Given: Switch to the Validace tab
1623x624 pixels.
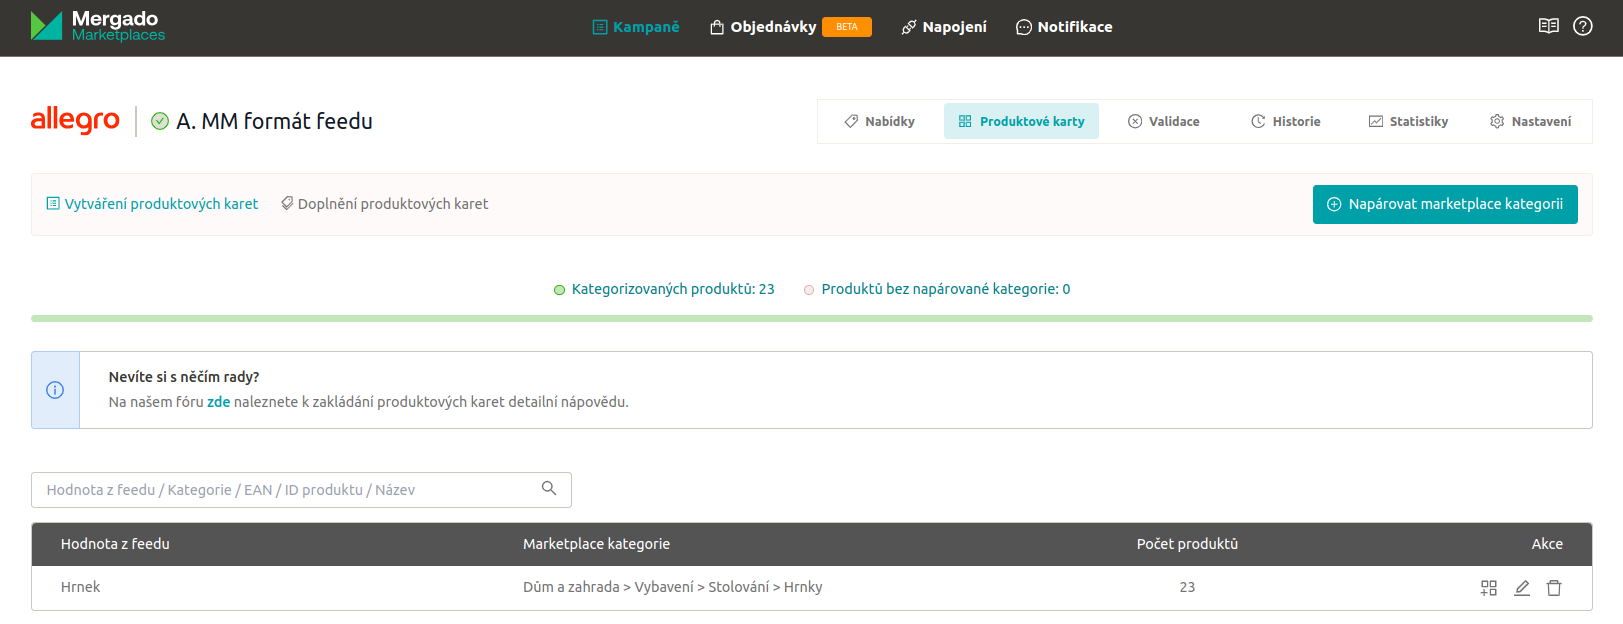Looking at the screenshot, I should pyautogui.click(x=1163, y=121).
